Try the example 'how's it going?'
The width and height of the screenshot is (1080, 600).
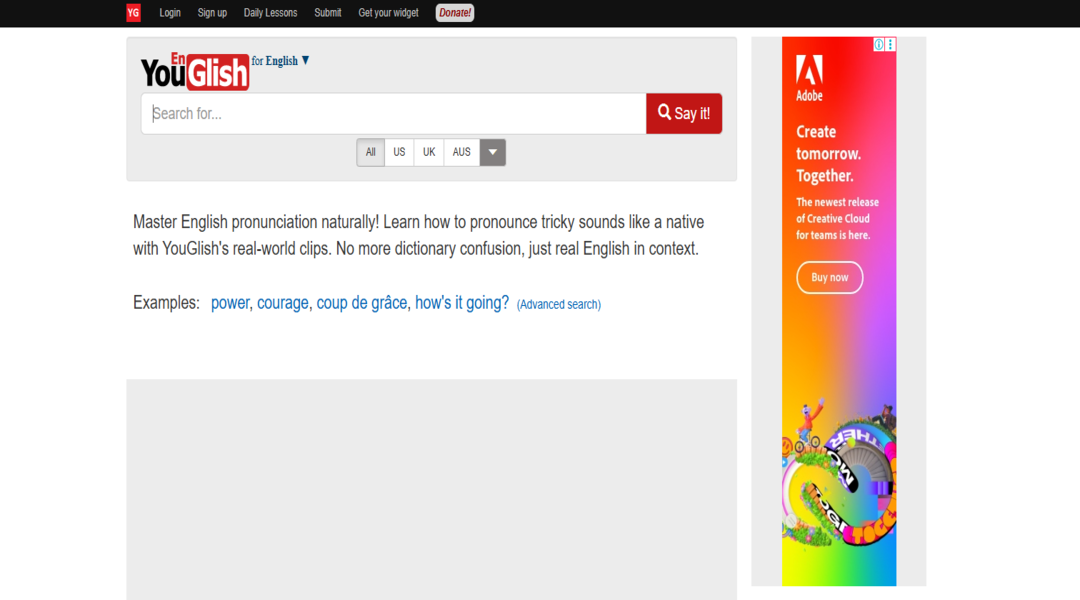tap(461, 303)
